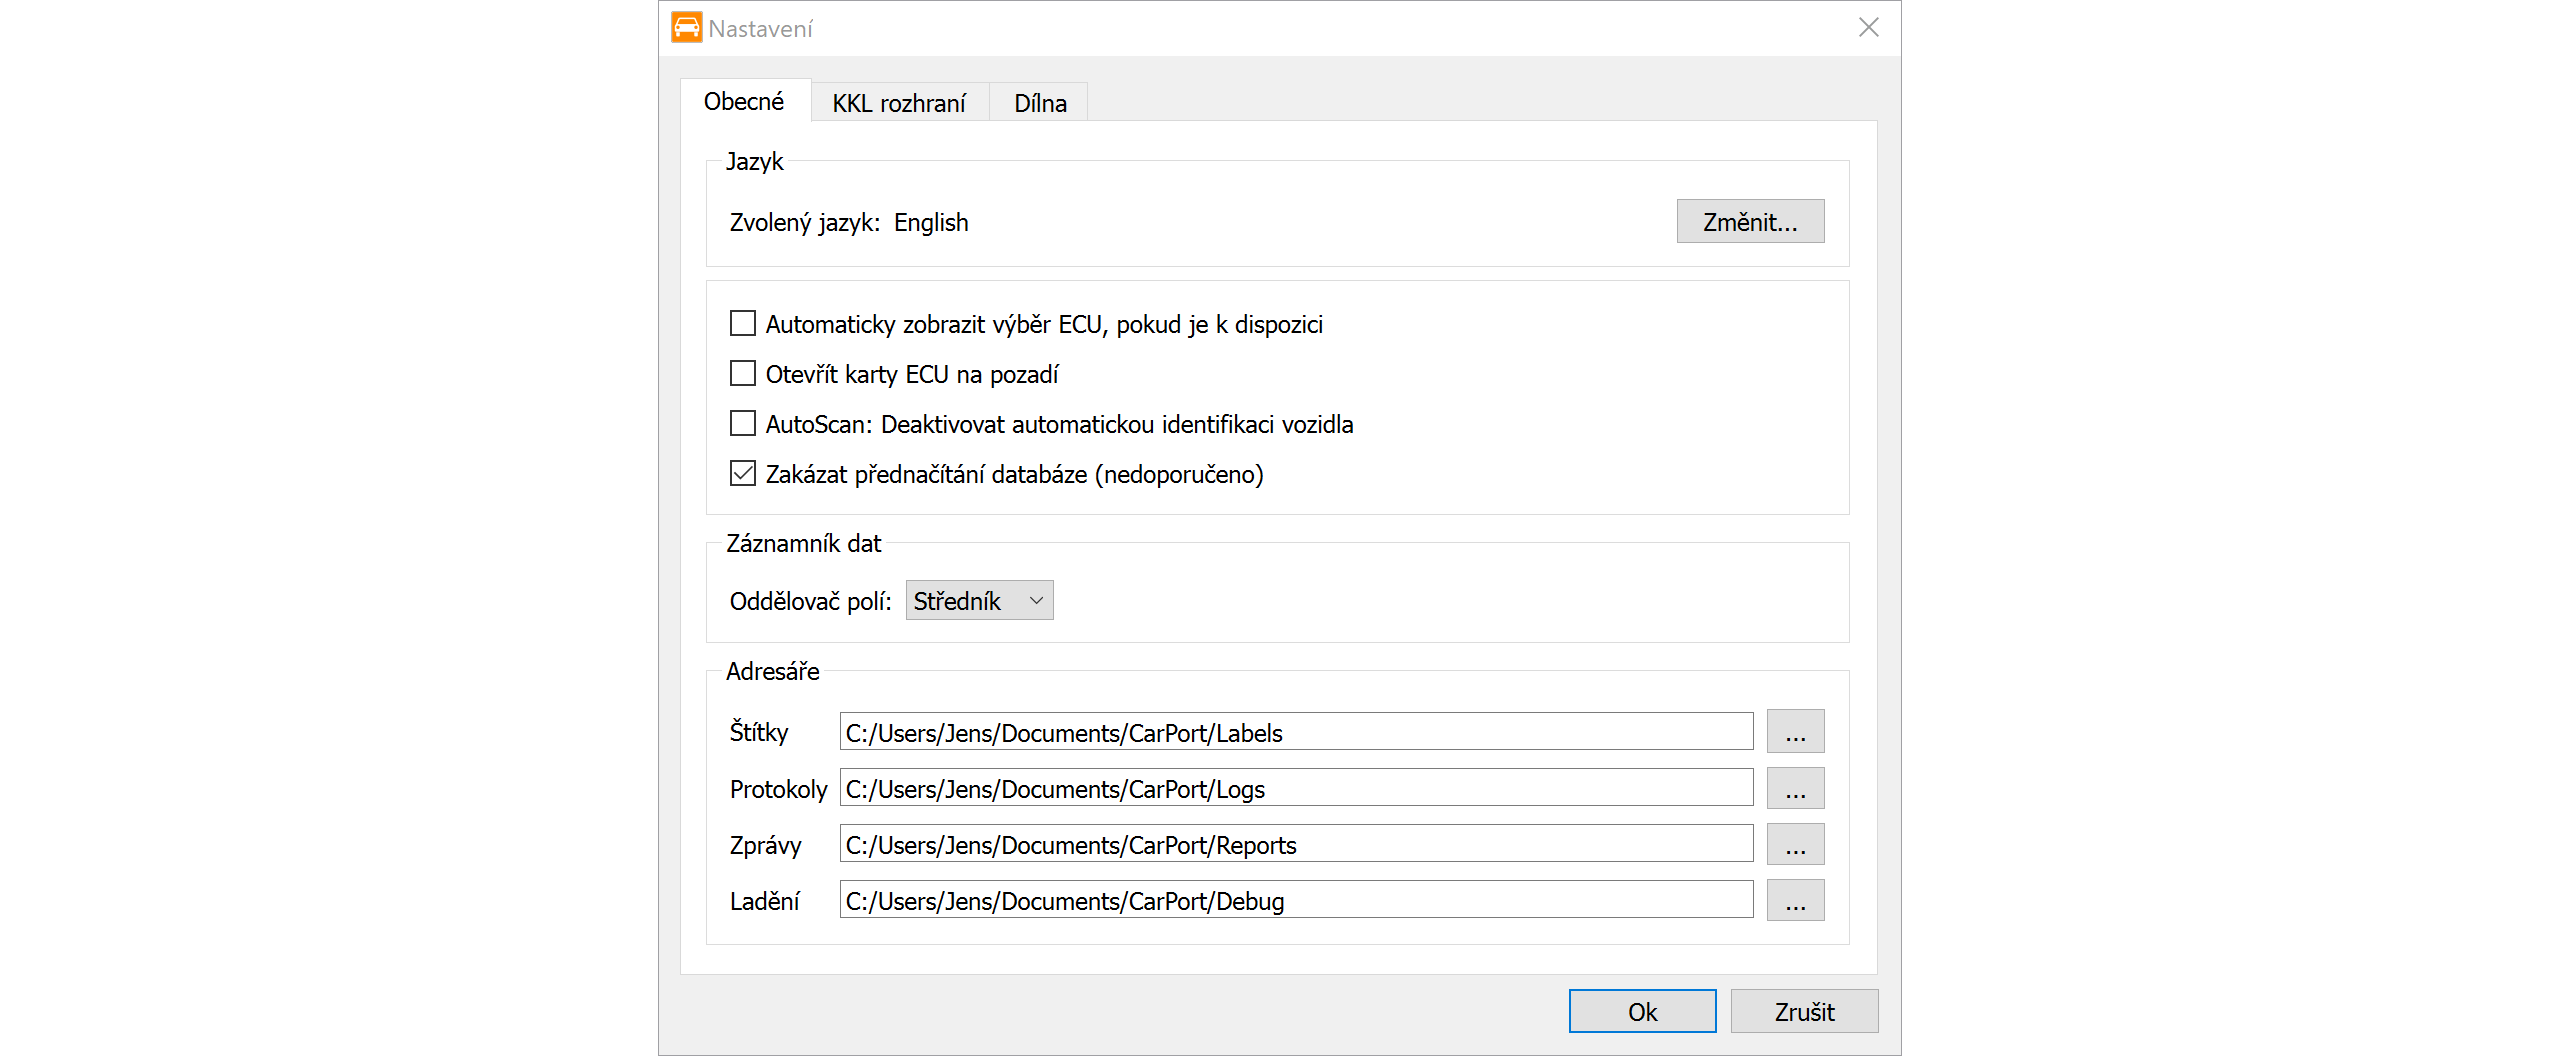Screen dimensions: 2560x1056
Task: Enable automatic ECU selection display checkbox
Action: [743, 324]
